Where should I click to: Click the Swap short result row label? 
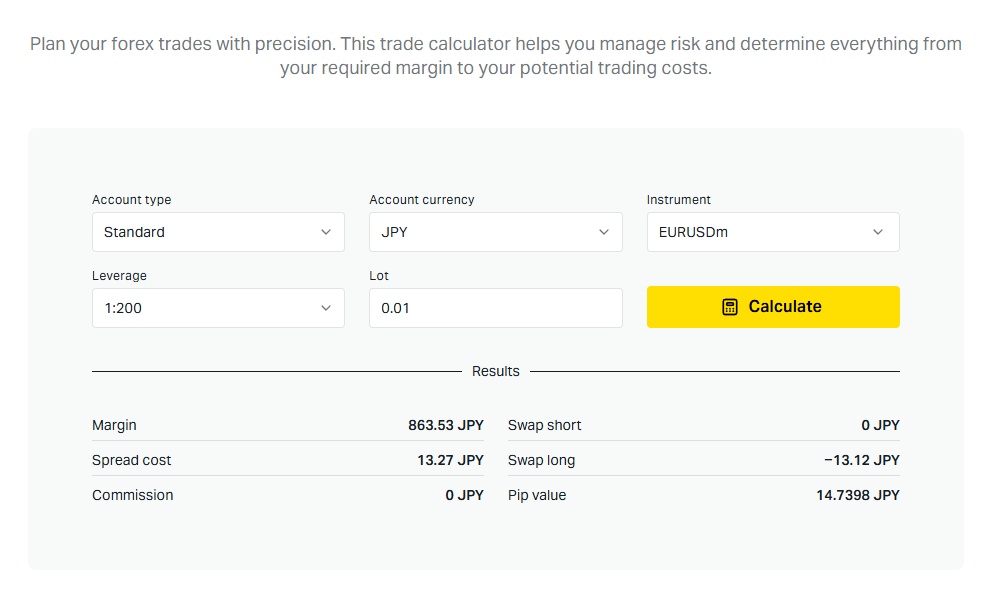coord(545,425)
